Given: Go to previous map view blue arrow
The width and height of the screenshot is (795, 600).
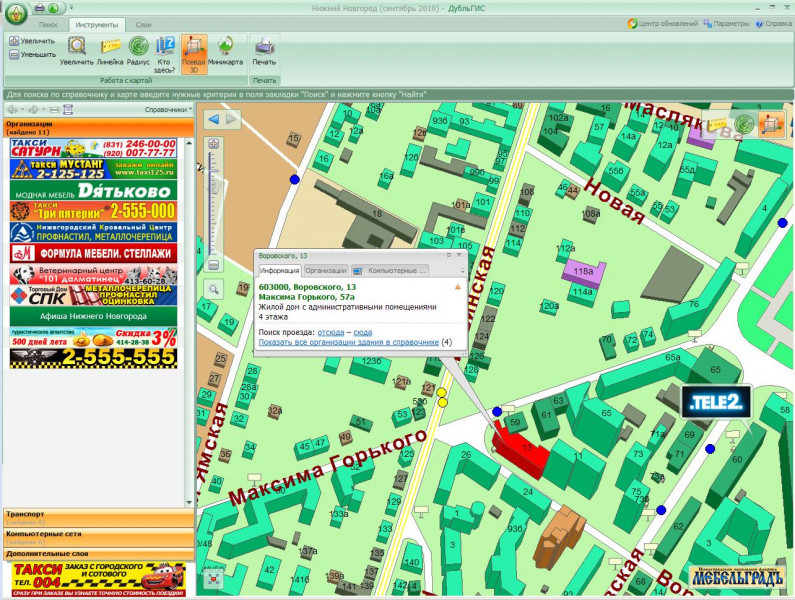Looking at the screenshot, I should 213,119.
